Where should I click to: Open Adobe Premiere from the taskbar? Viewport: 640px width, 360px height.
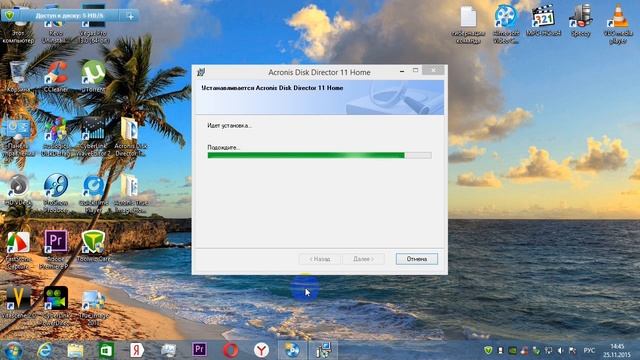pyautogui.click(x=199, y=350)
